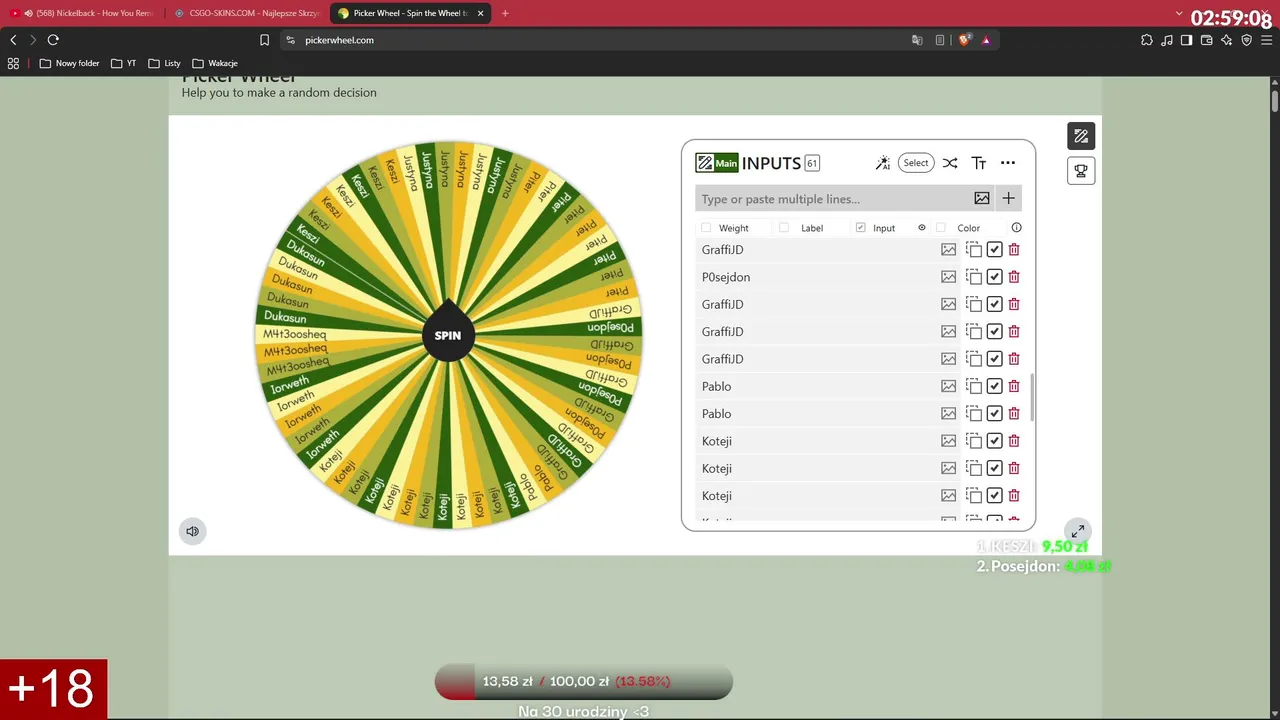Delete the Pablo row directly above Koteji

click(1014, 414)
